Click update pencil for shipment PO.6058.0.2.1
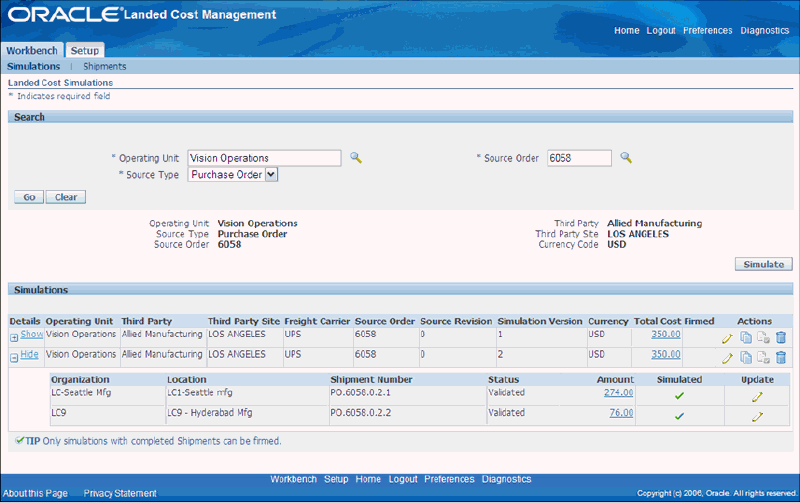This screenshot has height=503, width=800. pyautogui.click(x=757, y=396)
